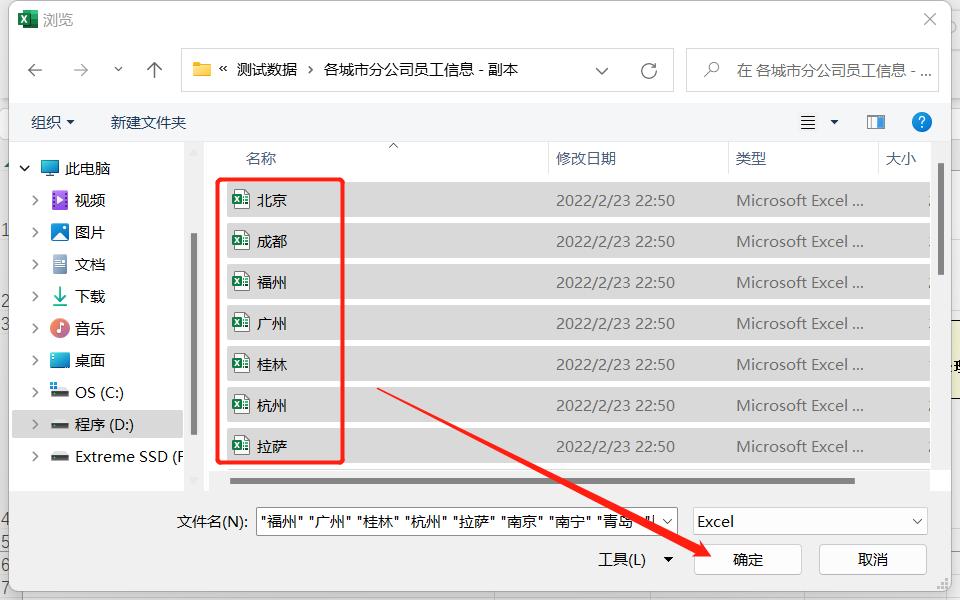Click the blue help question mark icon
The width and height of the screenshot is (960, 600).
921,121
